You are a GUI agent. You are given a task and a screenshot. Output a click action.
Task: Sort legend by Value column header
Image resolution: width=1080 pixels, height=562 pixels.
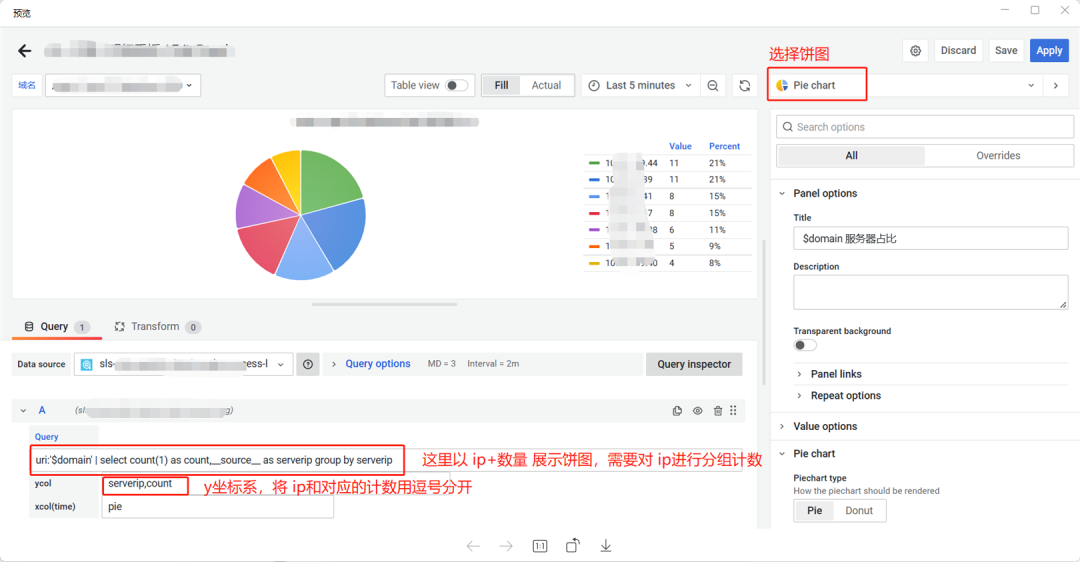pos(680,146)
